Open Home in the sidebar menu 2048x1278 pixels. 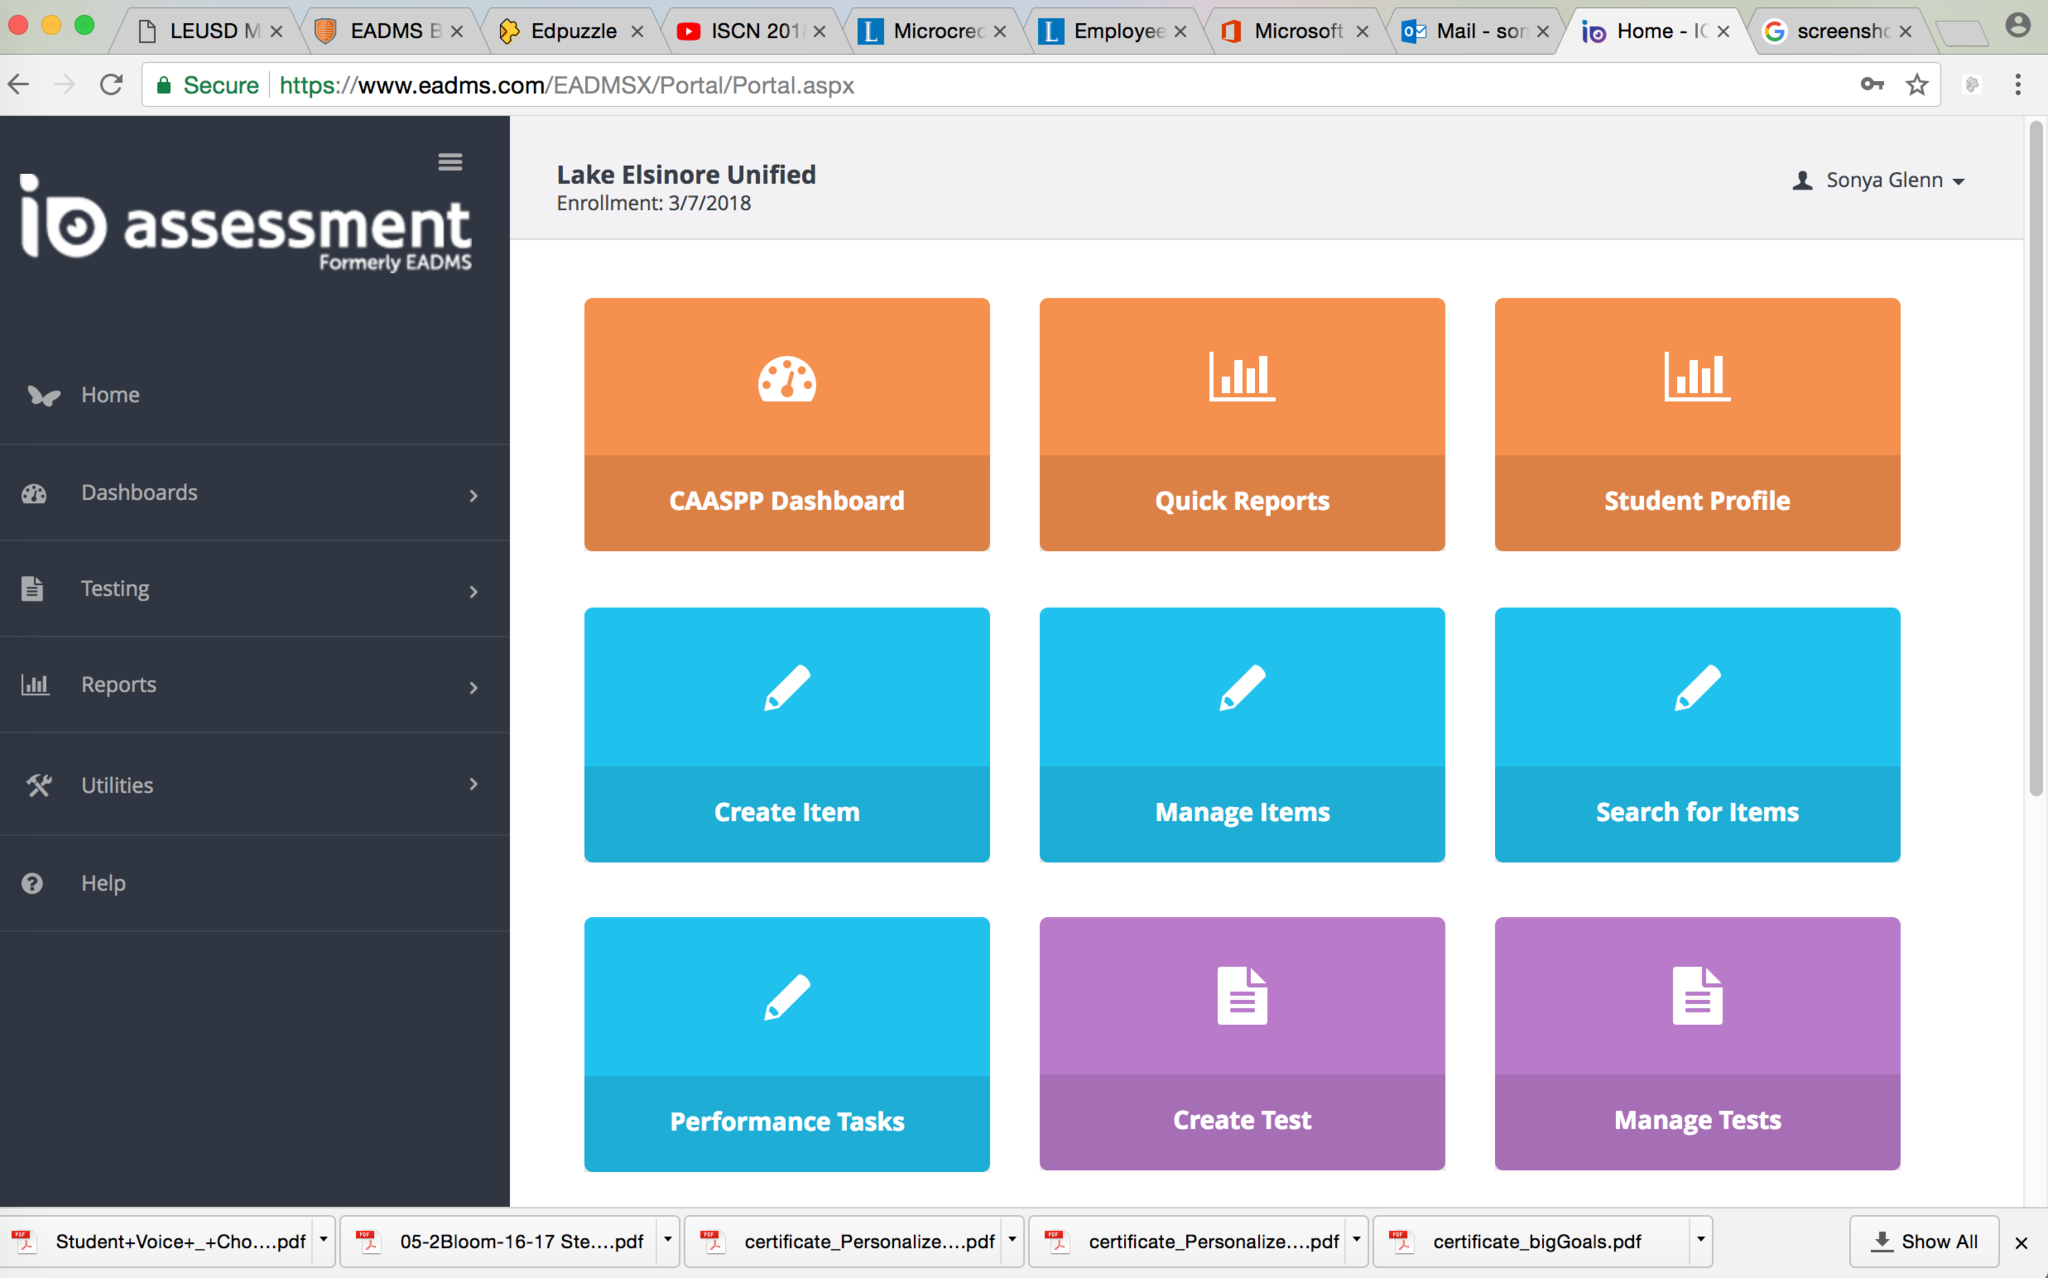click(x=110, y=395)
